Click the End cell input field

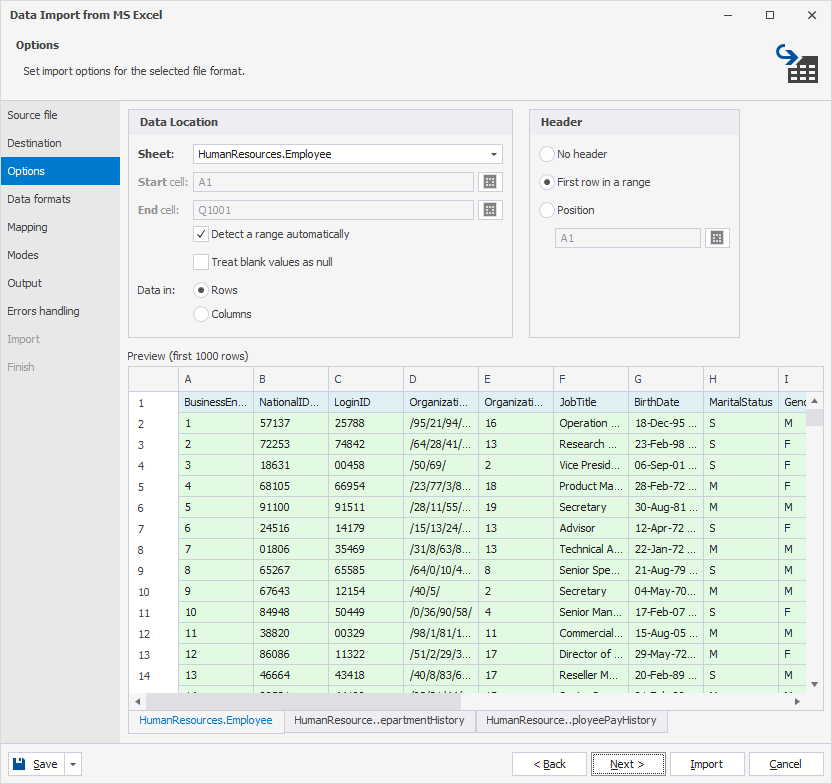[333, 210]
